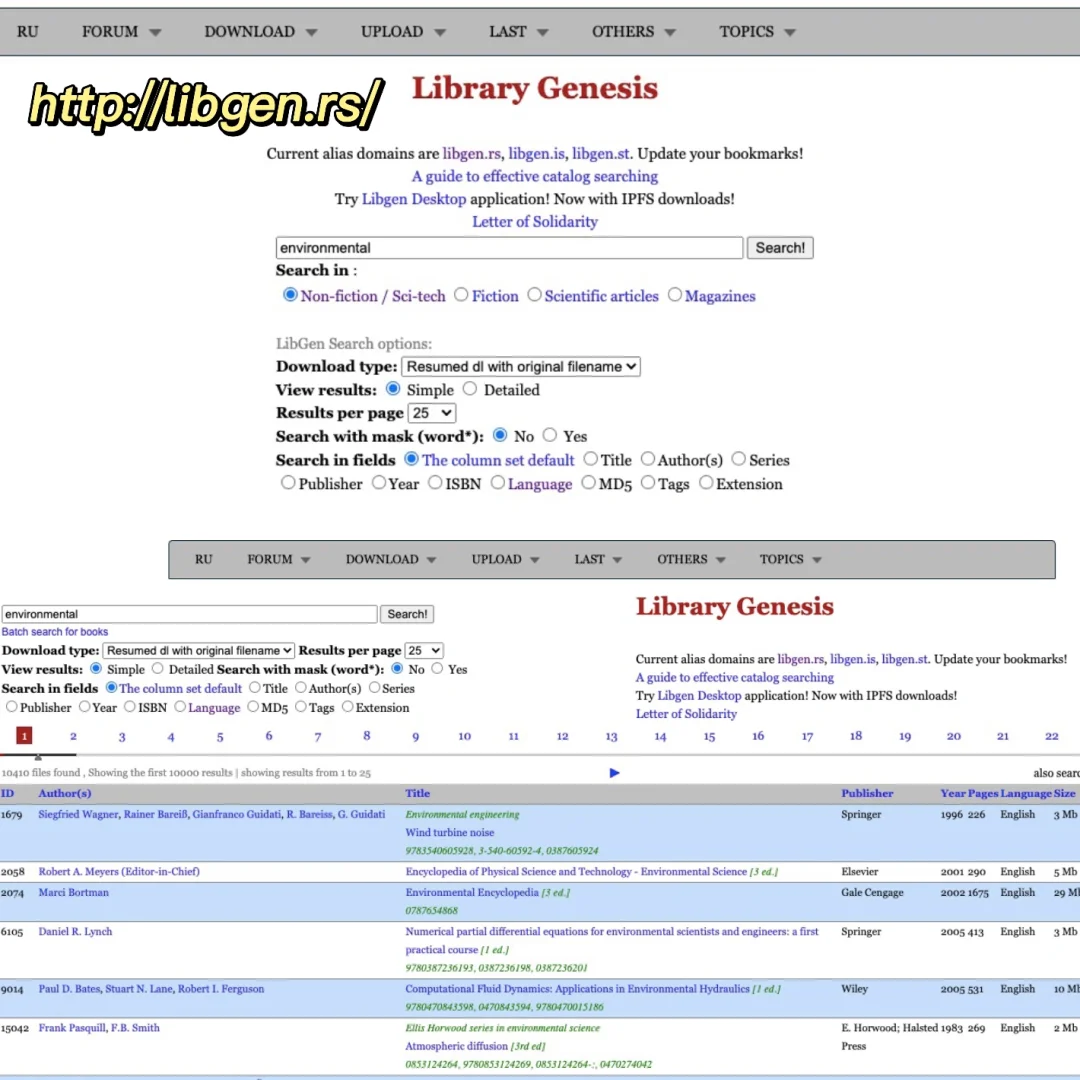Click the upper Search! button
Screen dimensions: 1080x1080
point(780,248)
